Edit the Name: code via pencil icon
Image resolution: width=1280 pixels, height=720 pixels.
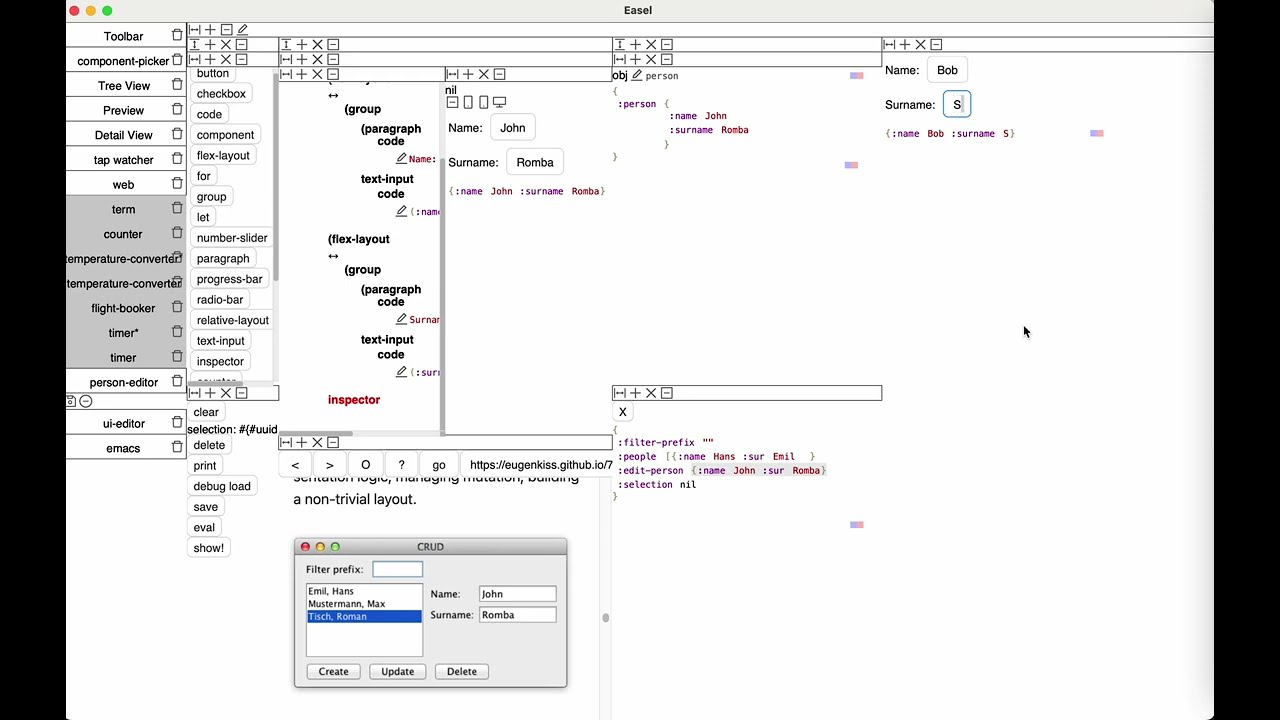click(401, 159)
